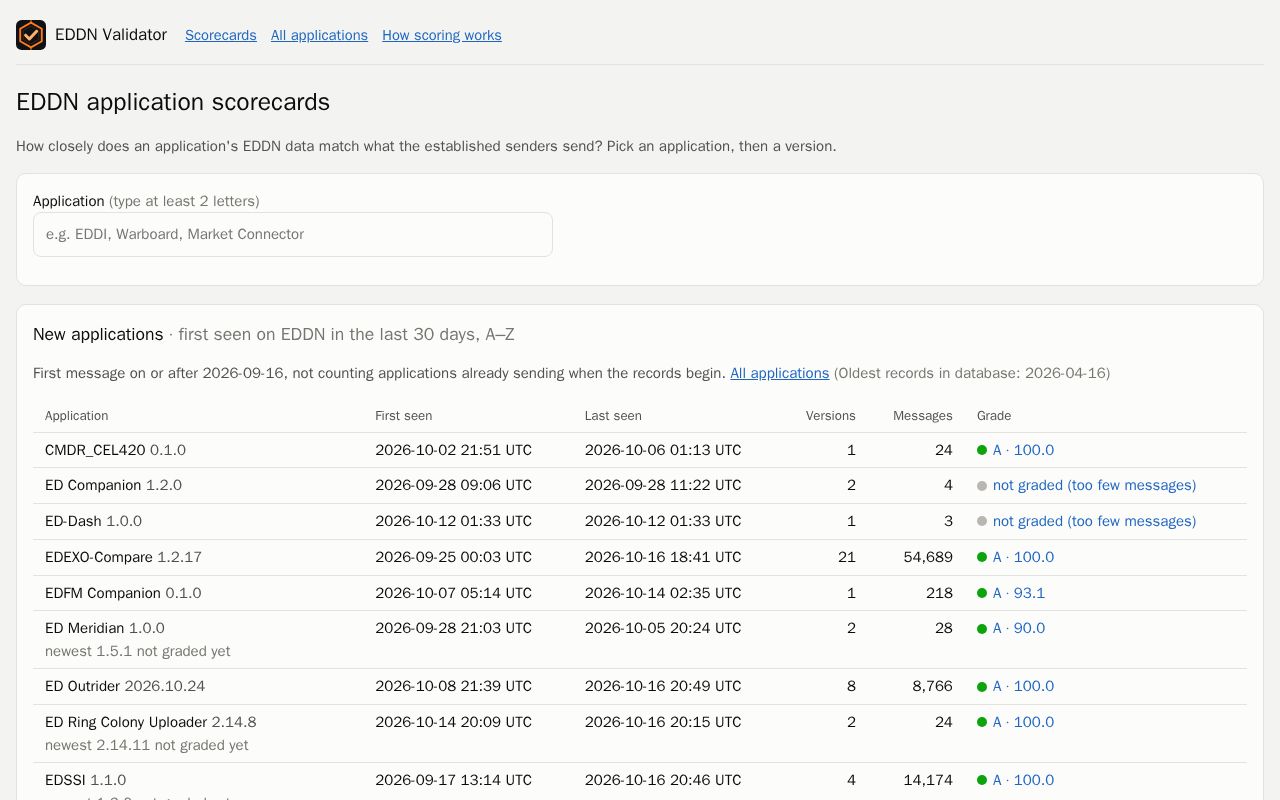Click the EDFM Companion application name
This screenshot has height=800, width=1280.
coord(103,593)
